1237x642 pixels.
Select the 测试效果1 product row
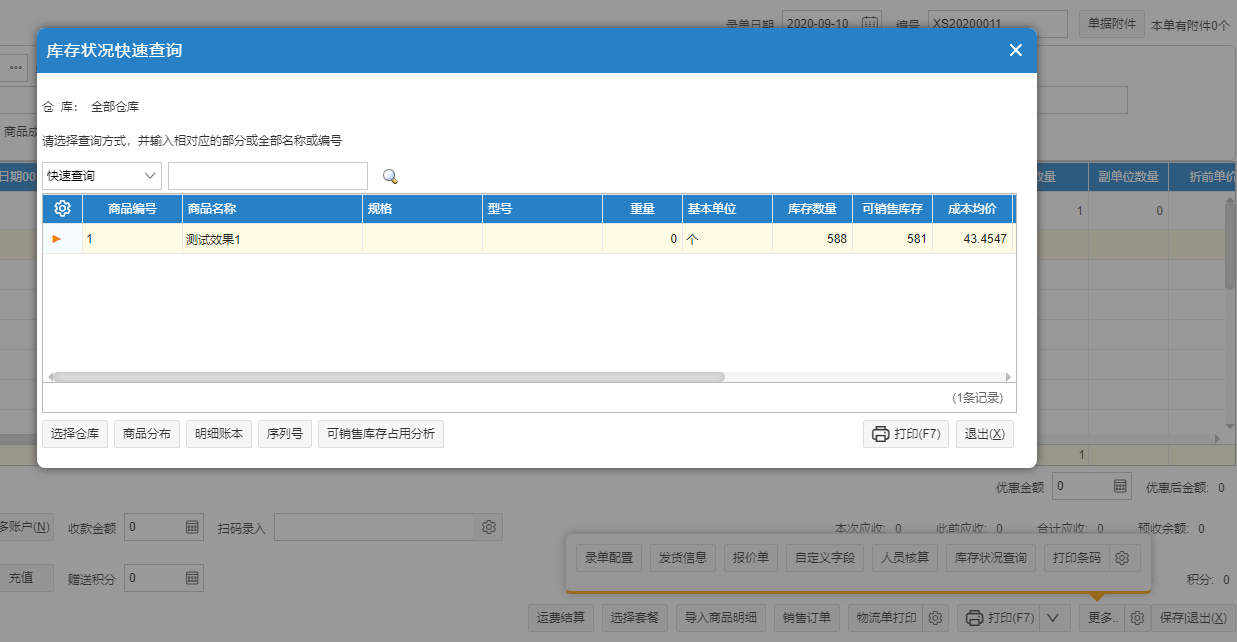pos(529,239)
